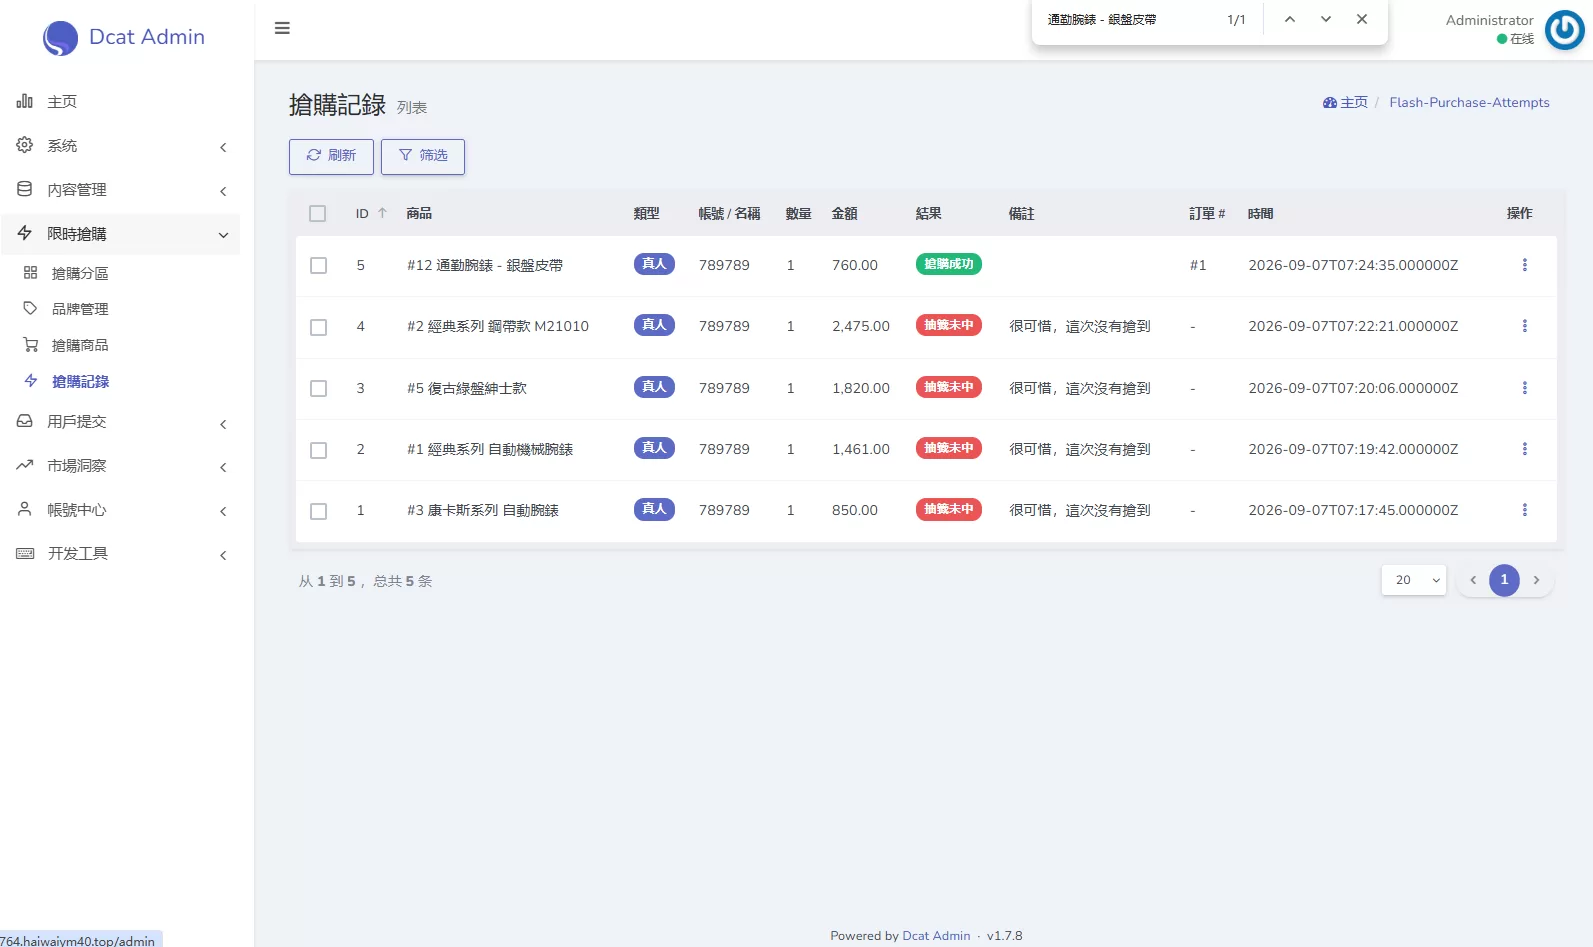
Task: Click the 搶購分區 grid icon
Action: [x=30, y=273]
